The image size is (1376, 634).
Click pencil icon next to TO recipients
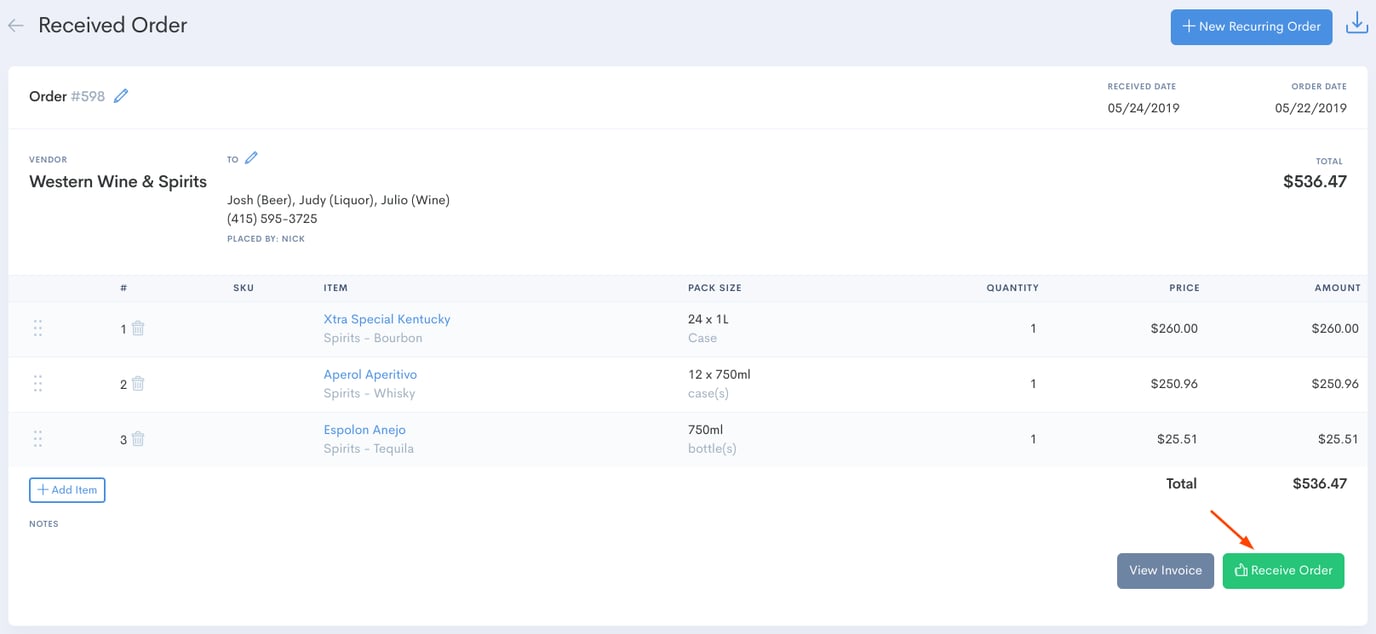coord(251,158)
